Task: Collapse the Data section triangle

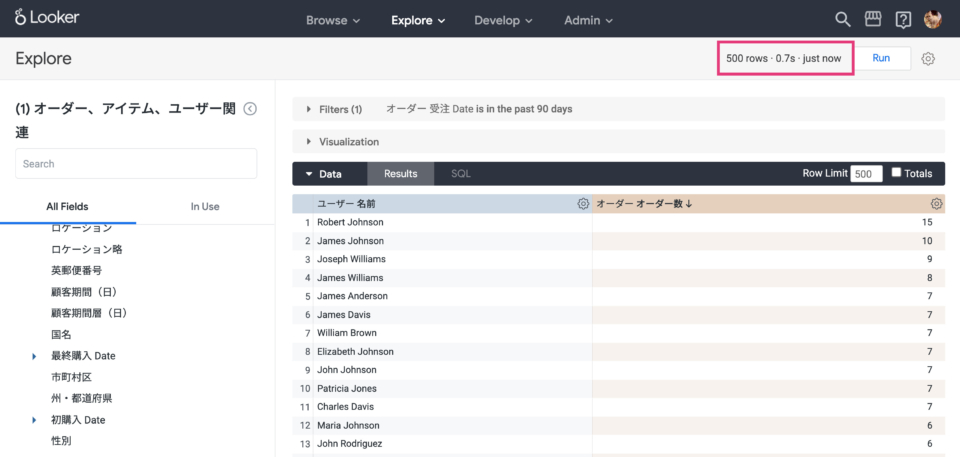Action: click(x=310, y=174)
